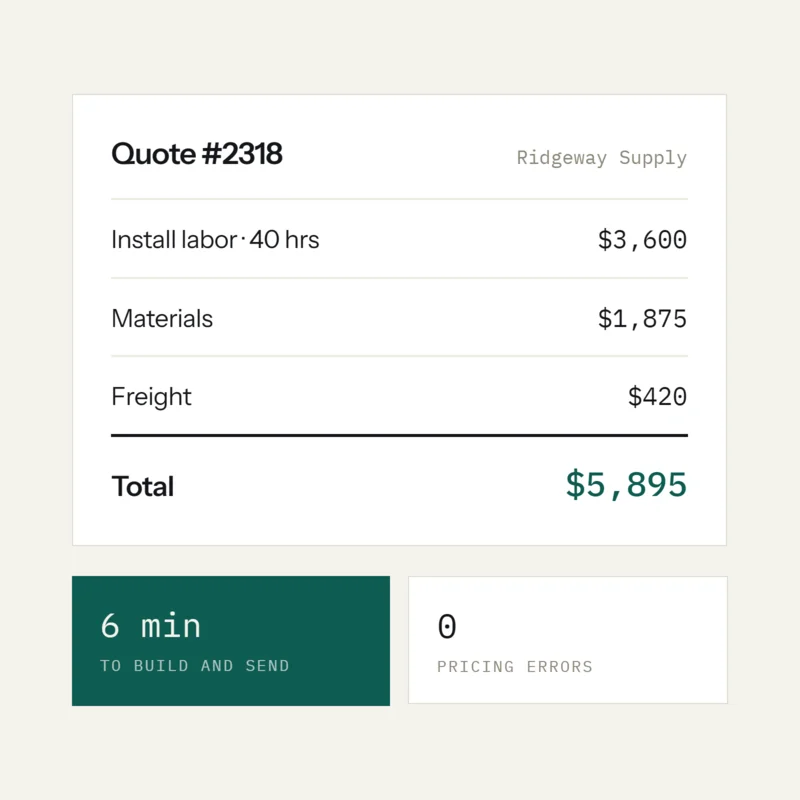Click the thick divider above Total

click(x=399, y=435)
